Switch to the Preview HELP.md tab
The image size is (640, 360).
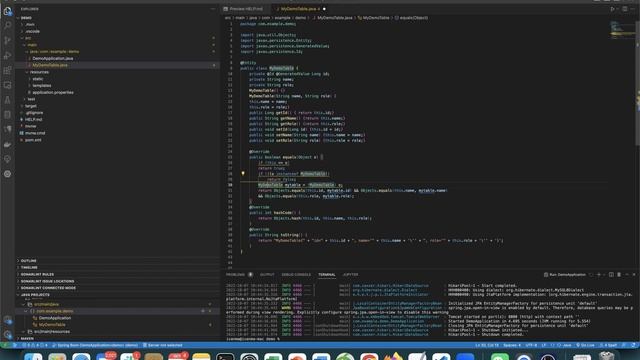[x=245, y=9]
